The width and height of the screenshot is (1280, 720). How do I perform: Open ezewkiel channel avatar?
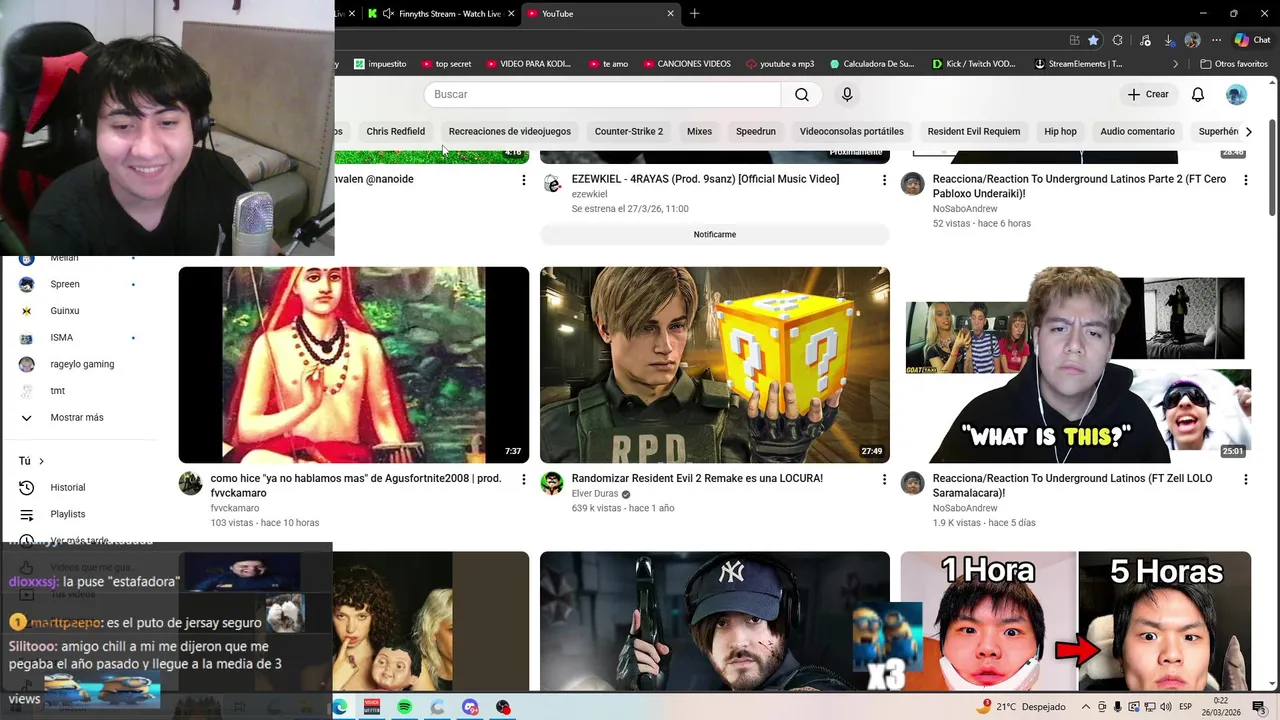click(552, 184)
